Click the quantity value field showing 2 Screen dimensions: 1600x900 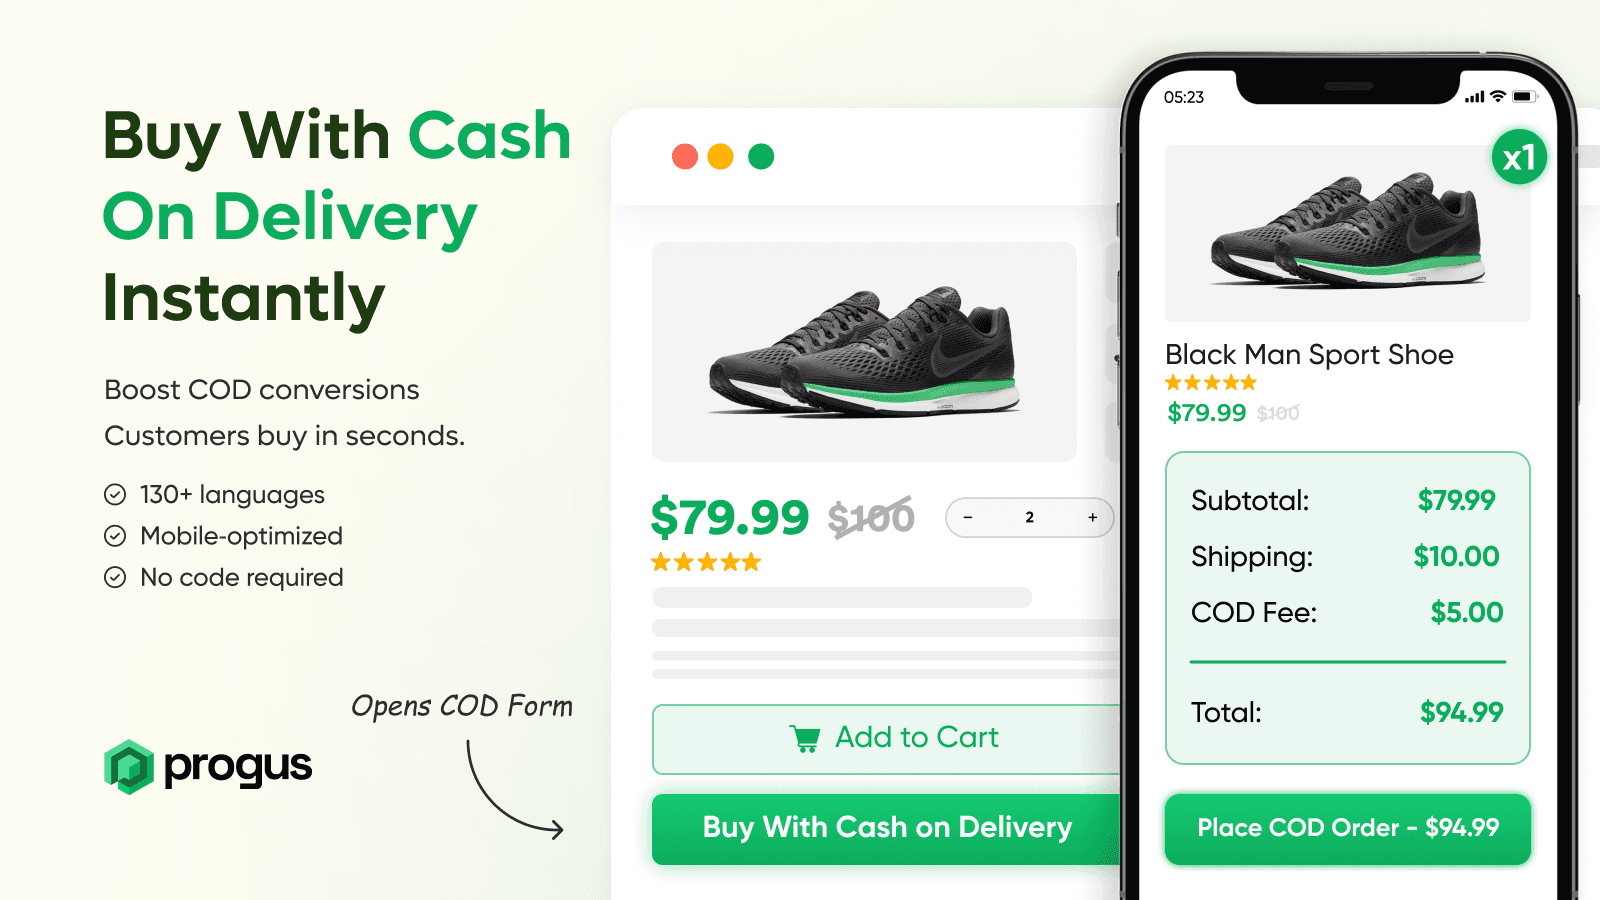(x=1029, y=518)
